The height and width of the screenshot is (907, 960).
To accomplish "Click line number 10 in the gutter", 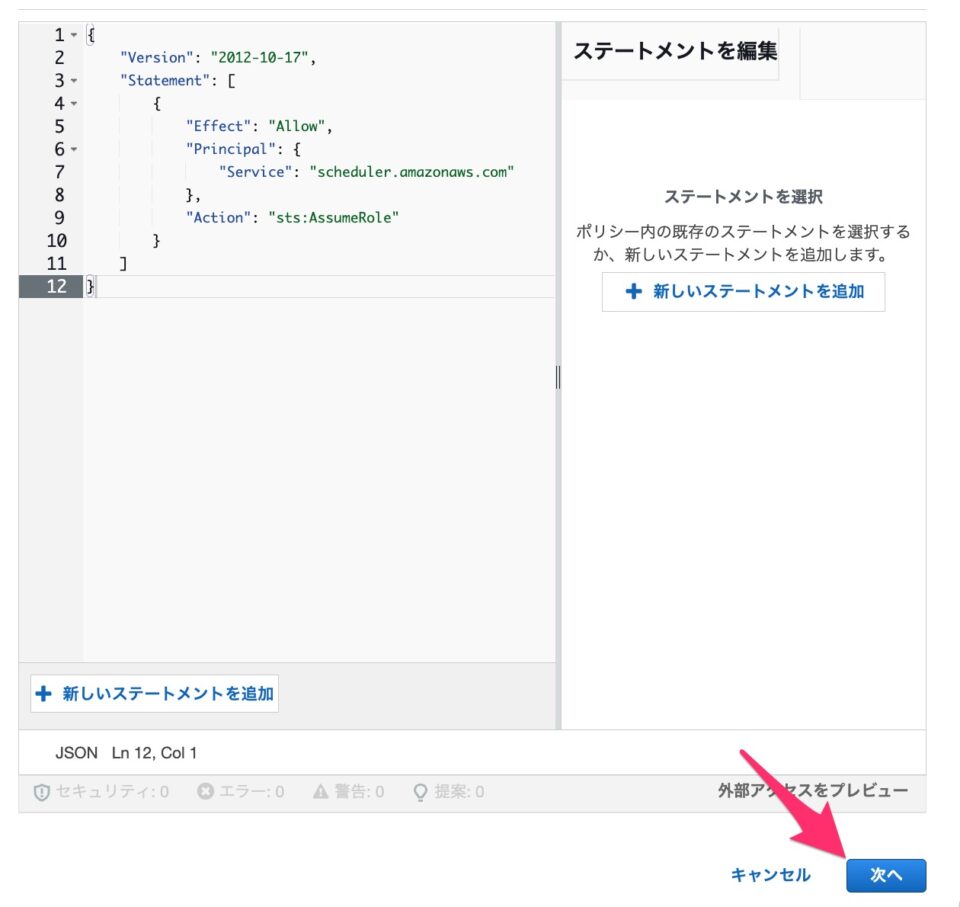I will click(56, 241).
